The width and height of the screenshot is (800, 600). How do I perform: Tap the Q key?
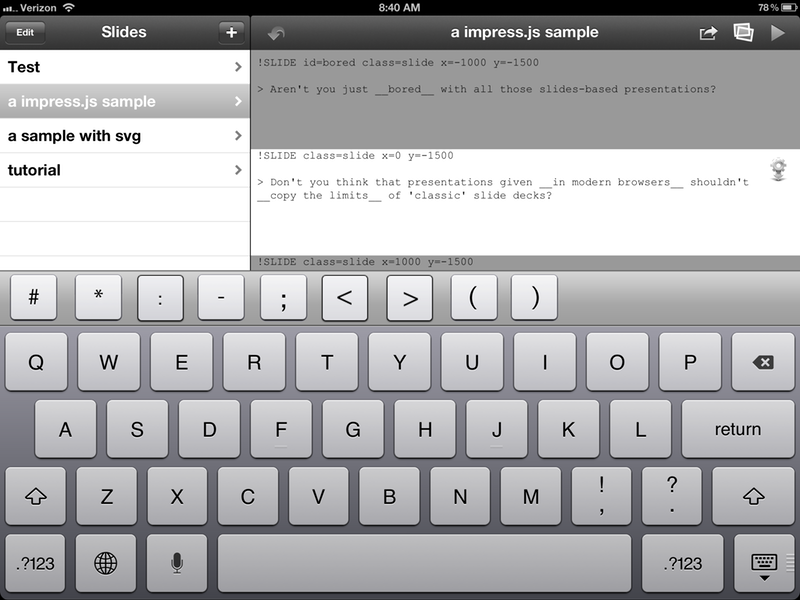36,362
